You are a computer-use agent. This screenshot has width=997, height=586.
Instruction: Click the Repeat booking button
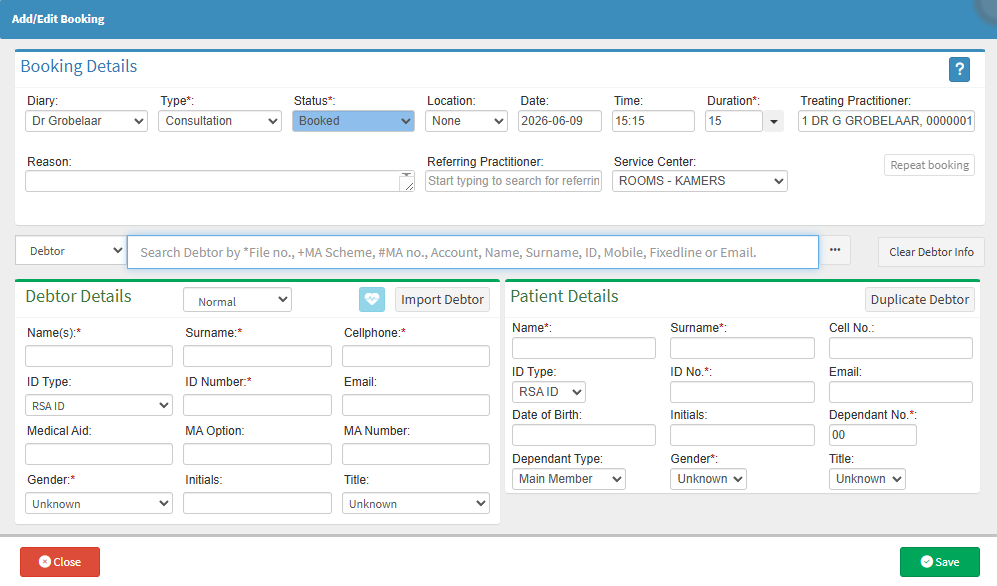[929, 165]
